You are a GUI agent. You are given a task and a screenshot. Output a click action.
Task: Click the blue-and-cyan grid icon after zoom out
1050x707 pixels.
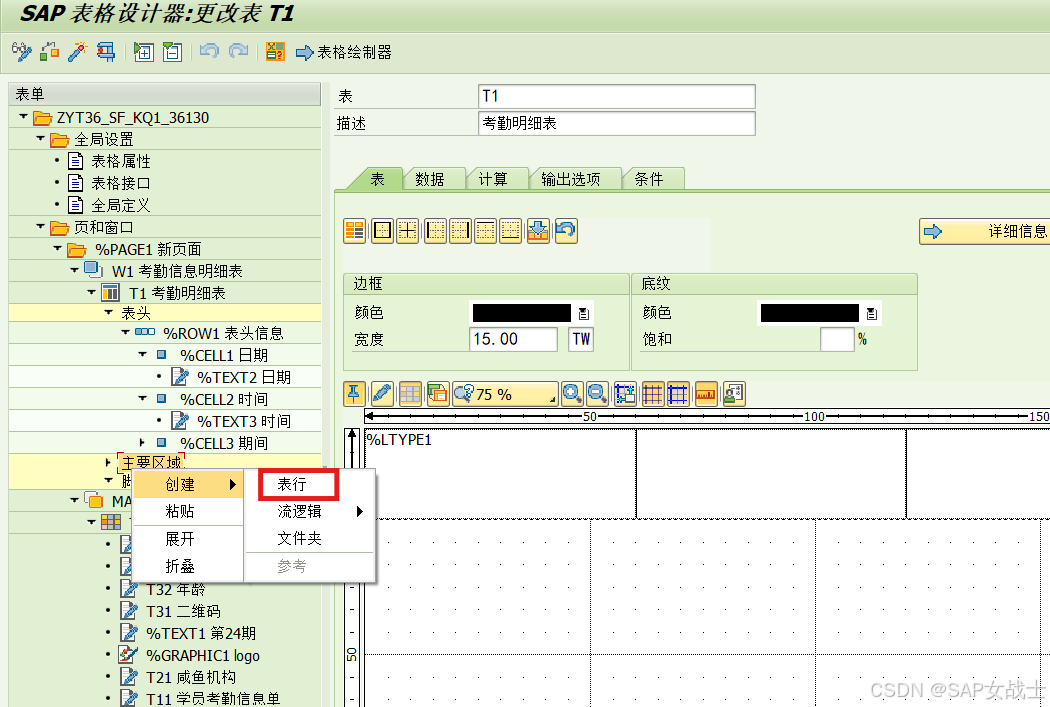pyautogui.click(x=625, y=394)
